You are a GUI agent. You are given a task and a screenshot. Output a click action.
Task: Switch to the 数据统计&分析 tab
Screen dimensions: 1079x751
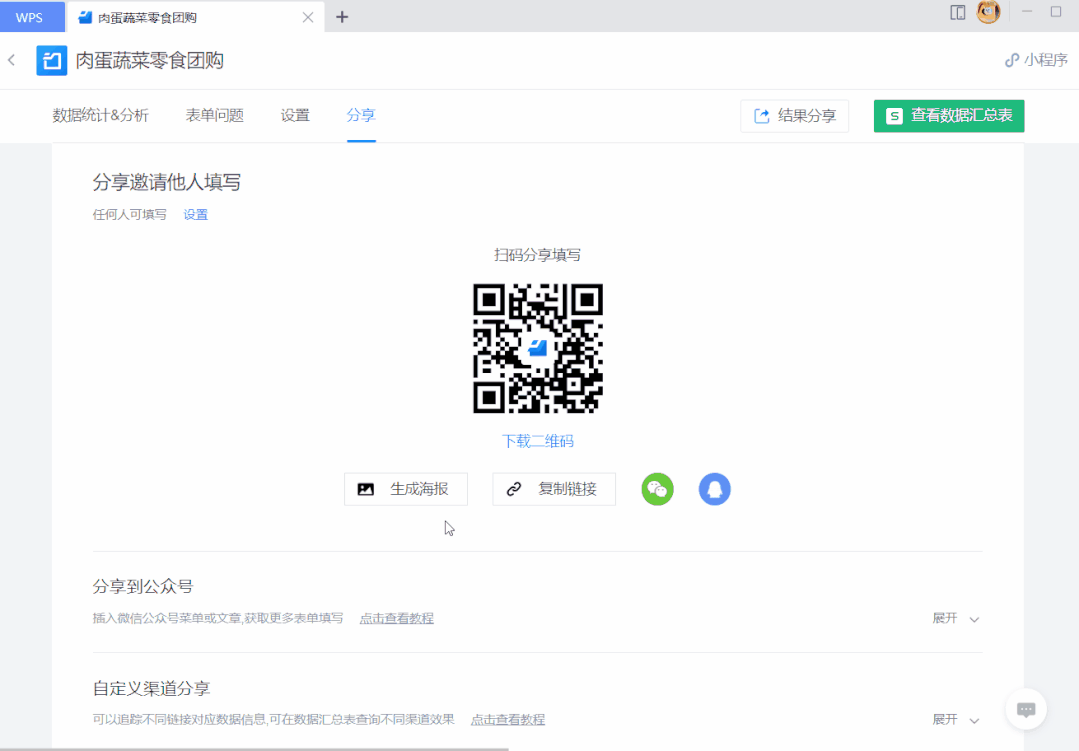click(99, 115)
